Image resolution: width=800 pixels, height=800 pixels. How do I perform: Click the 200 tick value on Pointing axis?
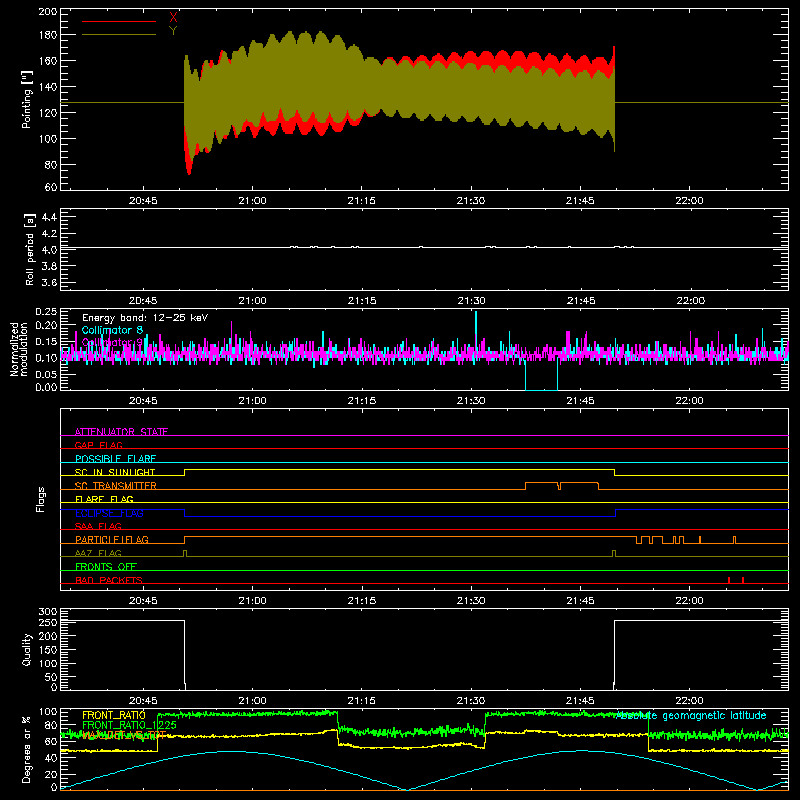(48, 12)
